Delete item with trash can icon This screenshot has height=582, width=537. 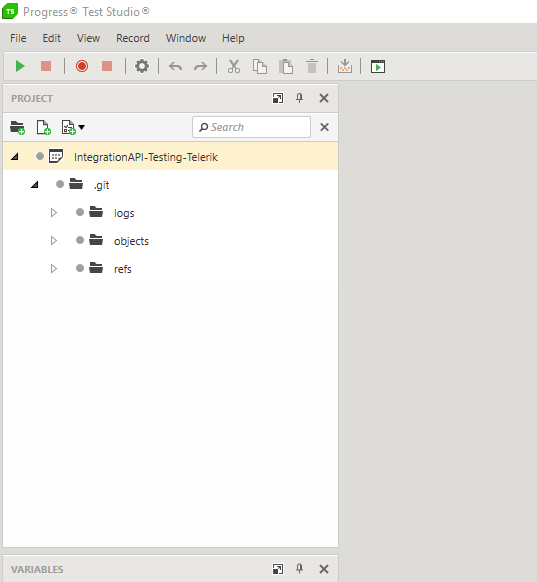(312, 66)
